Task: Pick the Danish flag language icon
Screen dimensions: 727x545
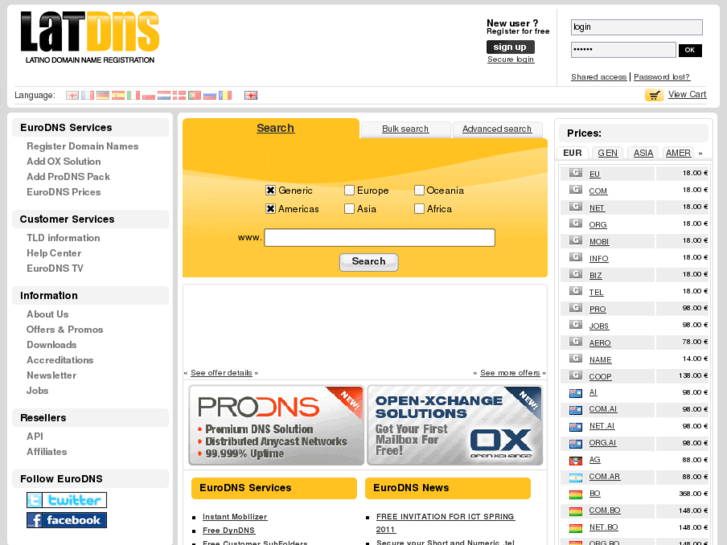Action: [179, 95]
